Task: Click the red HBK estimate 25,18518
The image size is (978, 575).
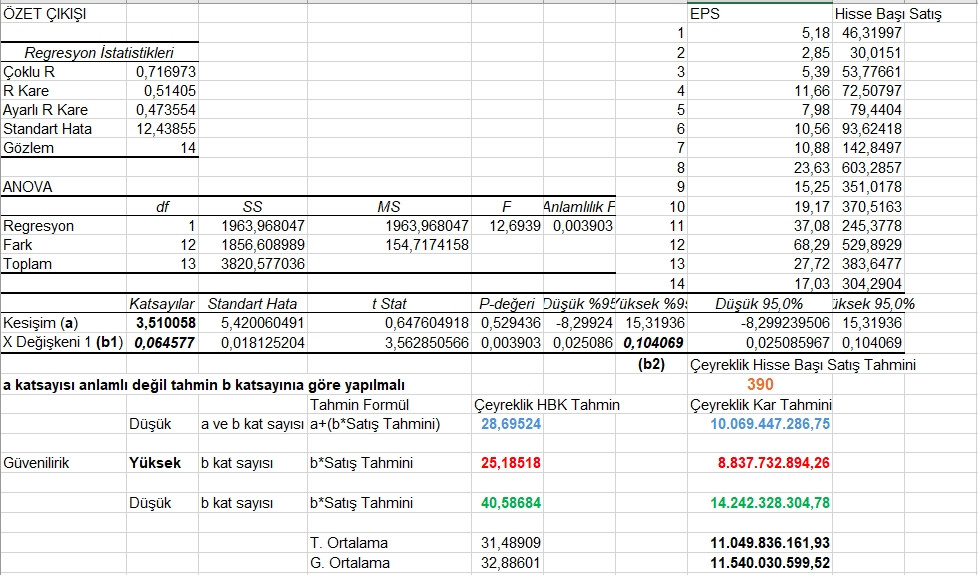Action: click(511, 463)
